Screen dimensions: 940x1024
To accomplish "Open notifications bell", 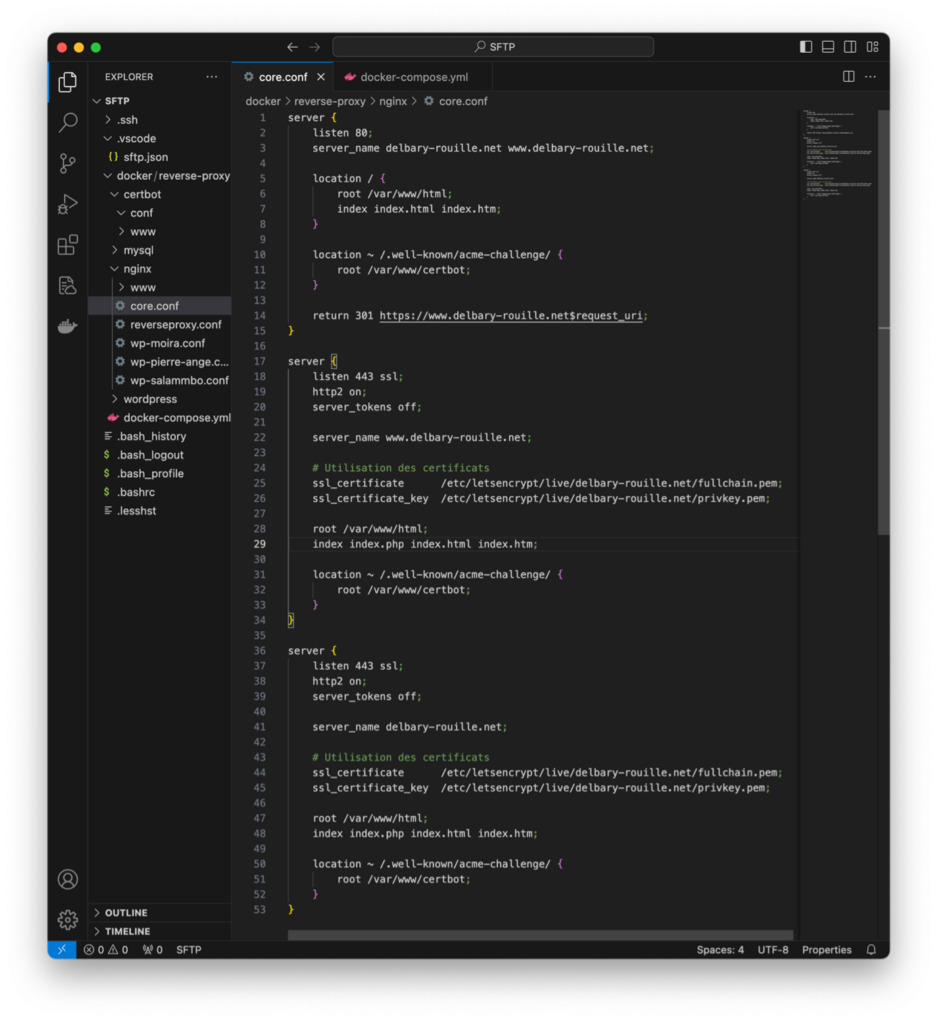I will click(x=871, y=950).
